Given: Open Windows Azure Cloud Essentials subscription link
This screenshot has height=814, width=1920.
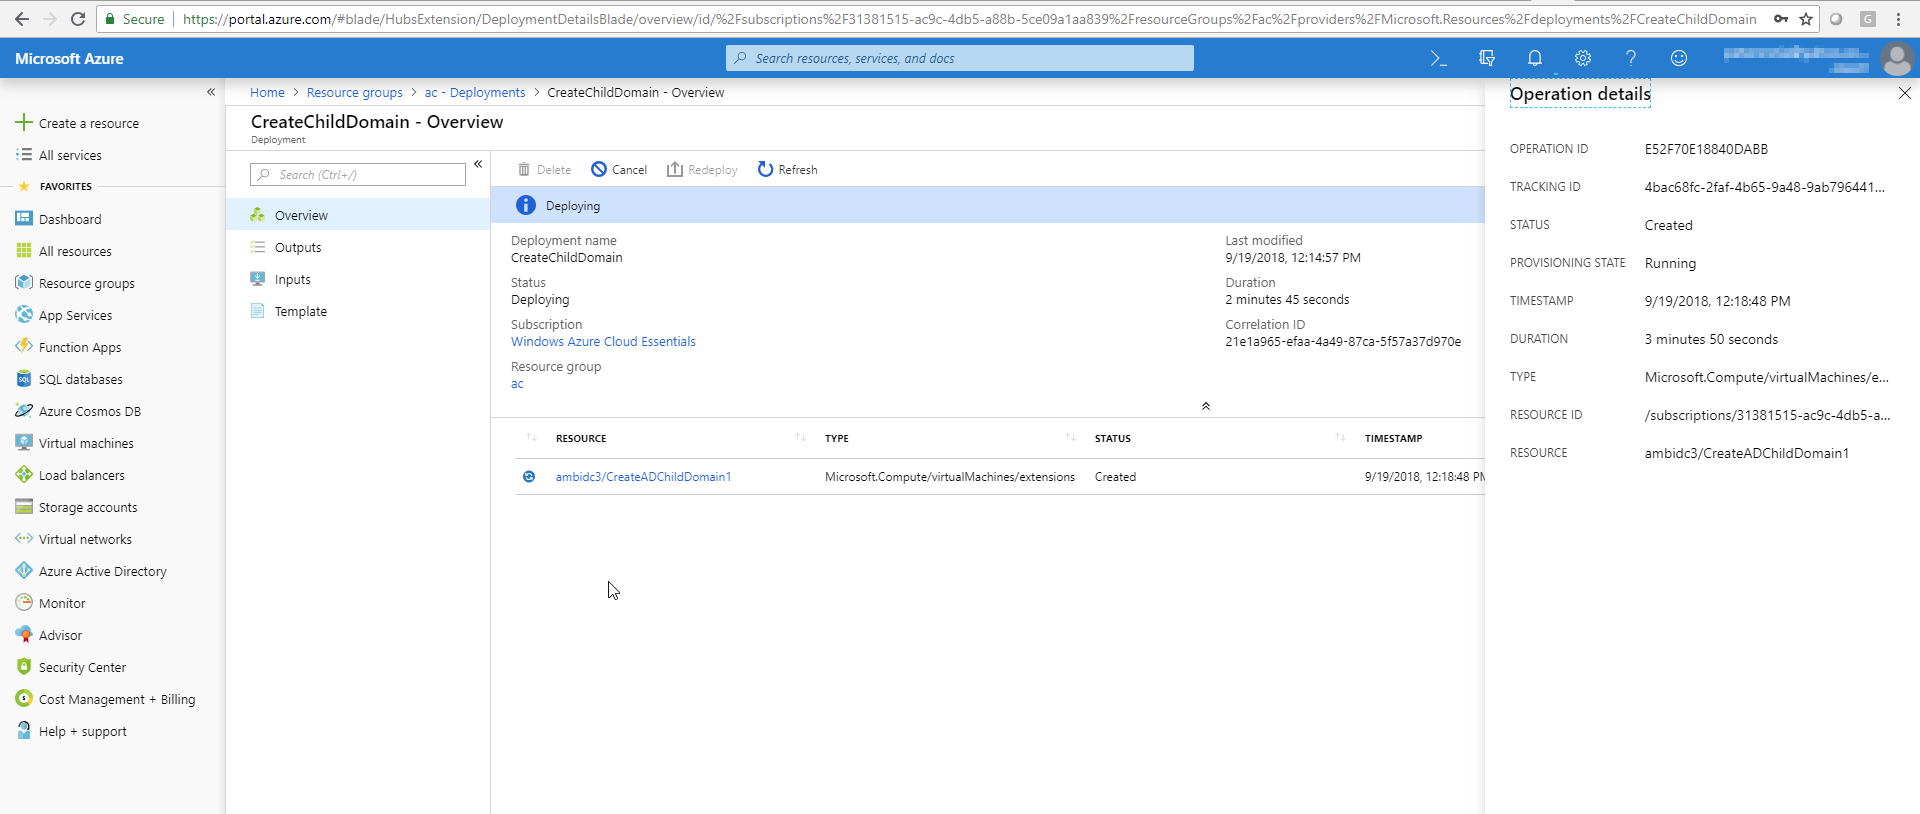Looking at the screenshot, I should 603,341.
